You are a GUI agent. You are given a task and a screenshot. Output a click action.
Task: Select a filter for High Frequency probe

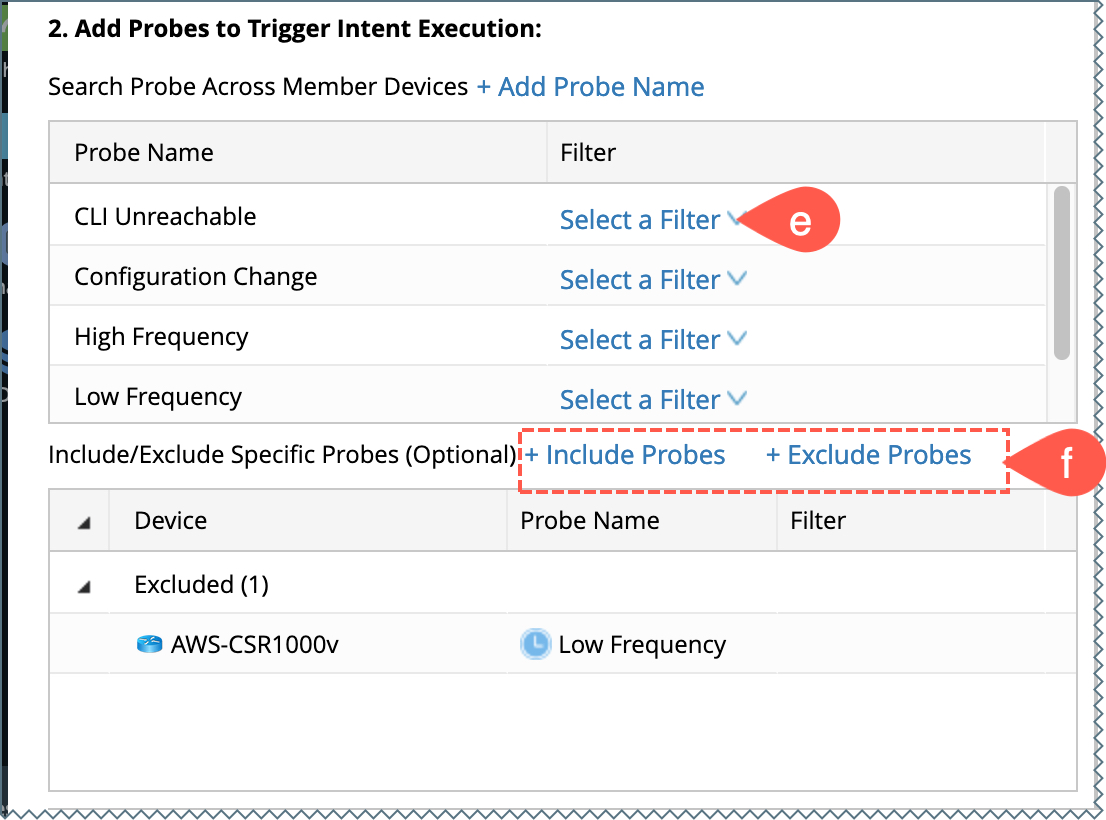653,340
